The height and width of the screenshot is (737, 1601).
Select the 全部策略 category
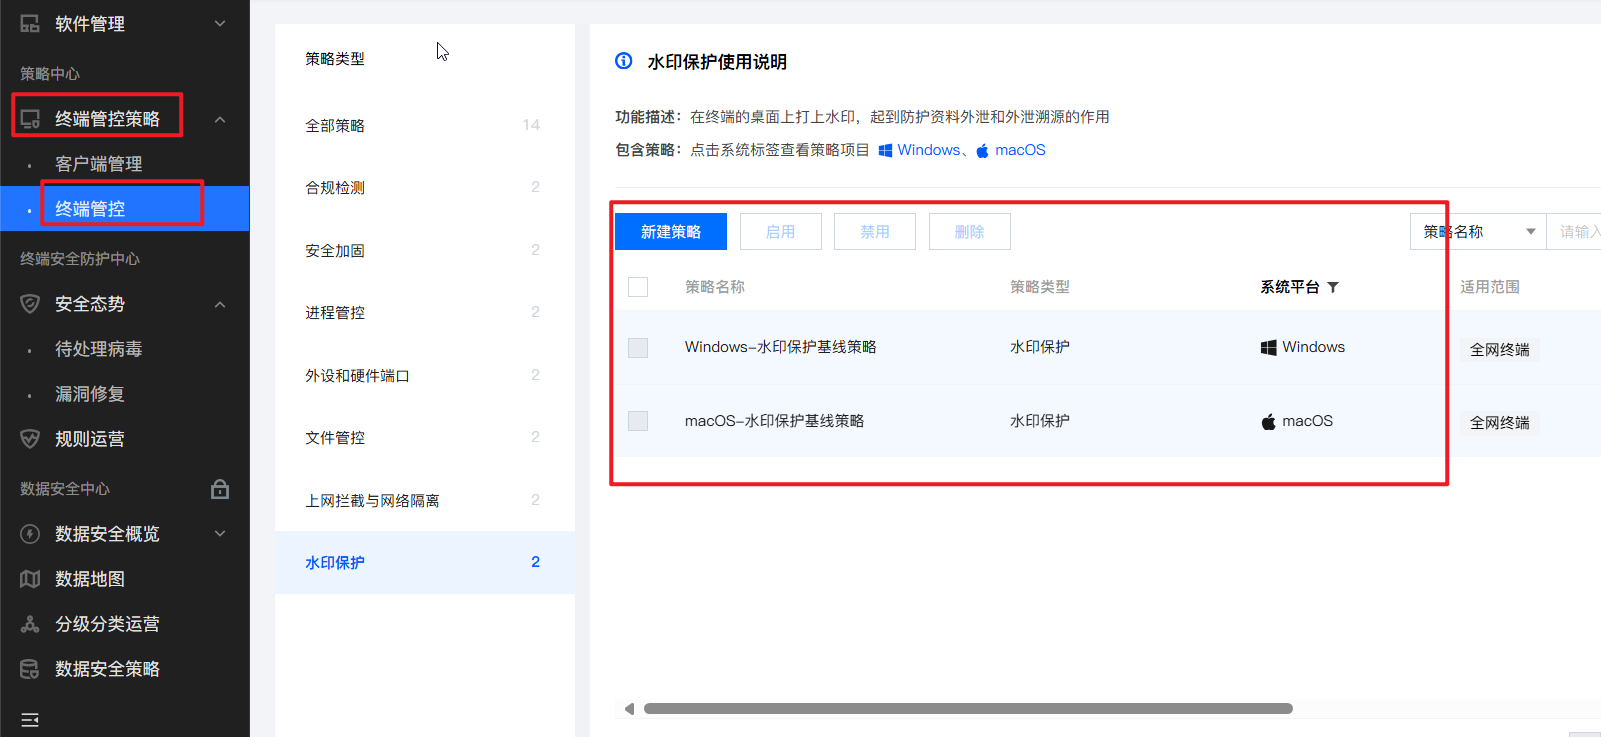coord(424,125)
